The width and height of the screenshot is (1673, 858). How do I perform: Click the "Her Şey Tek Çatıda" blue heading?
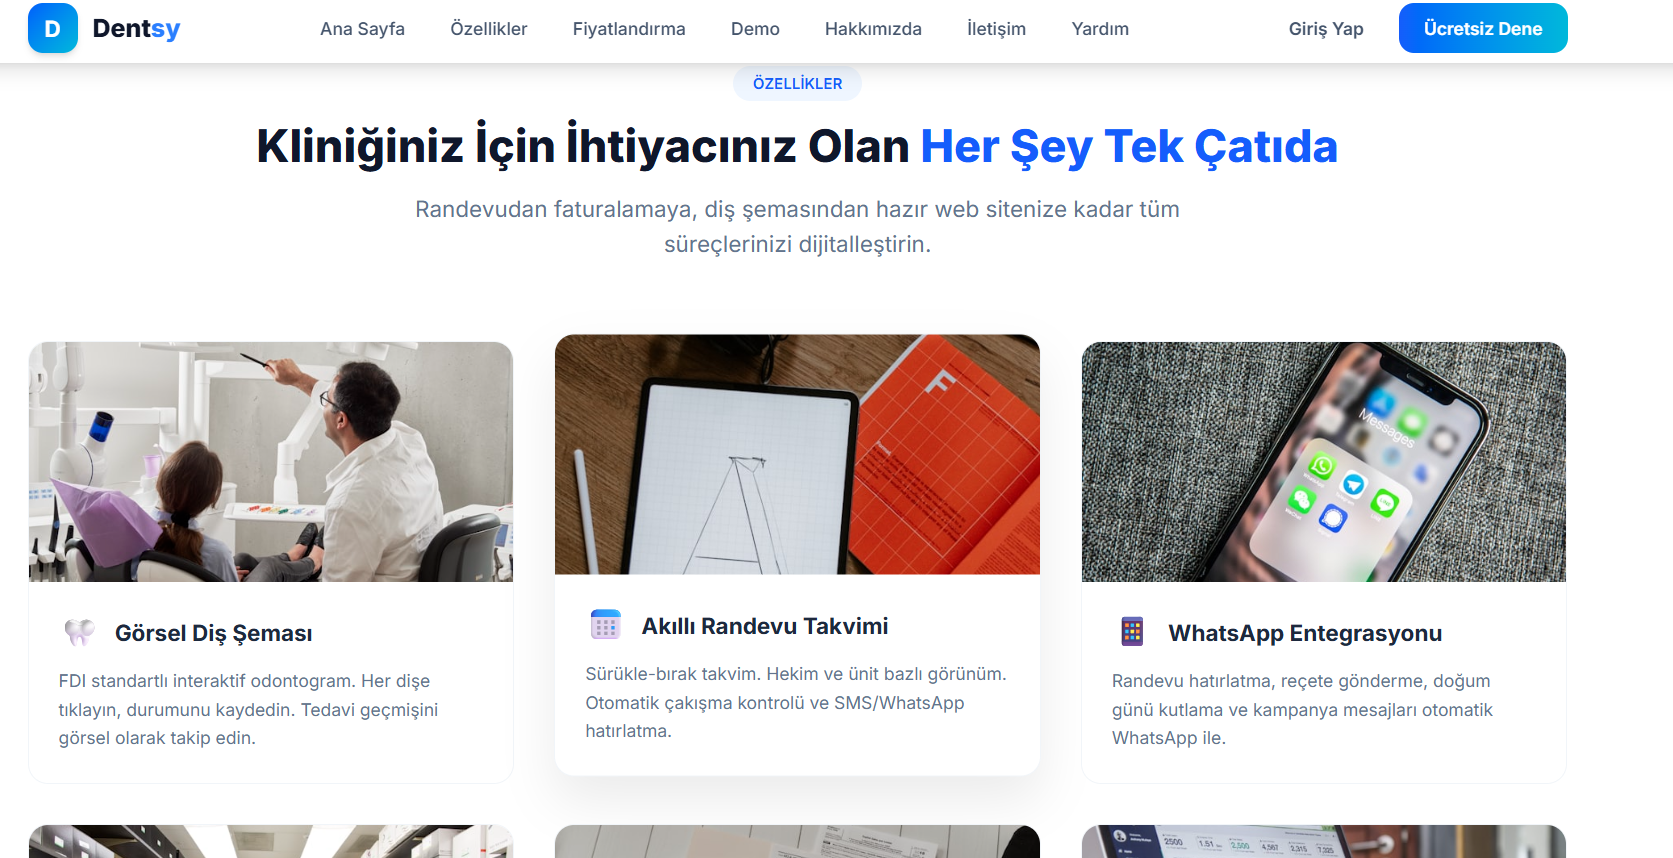click(1129, 147)
